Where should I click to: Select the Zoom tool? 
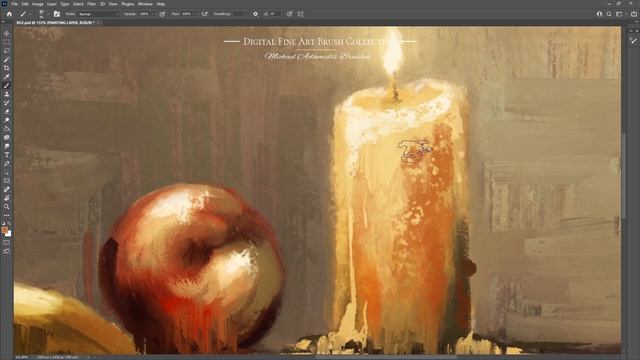pos(7,207)
